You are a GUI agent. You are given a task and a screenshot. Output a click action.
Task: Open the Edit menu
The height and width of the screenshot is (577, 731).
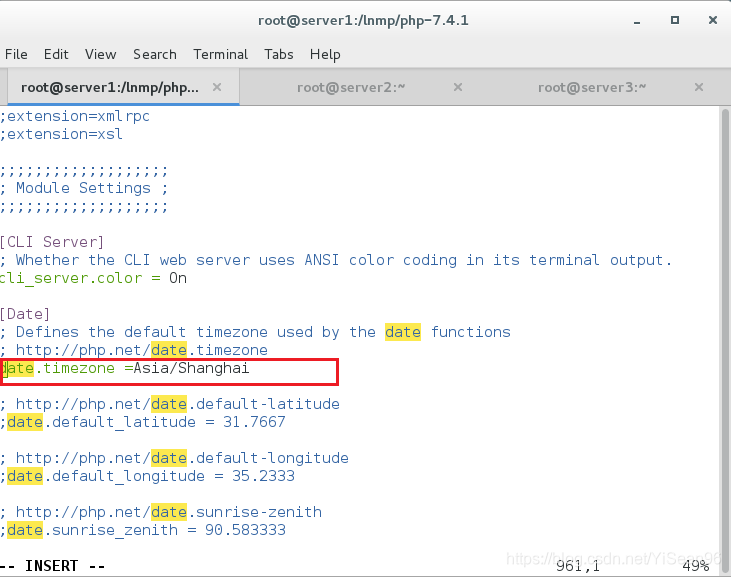tap(56, 55)
